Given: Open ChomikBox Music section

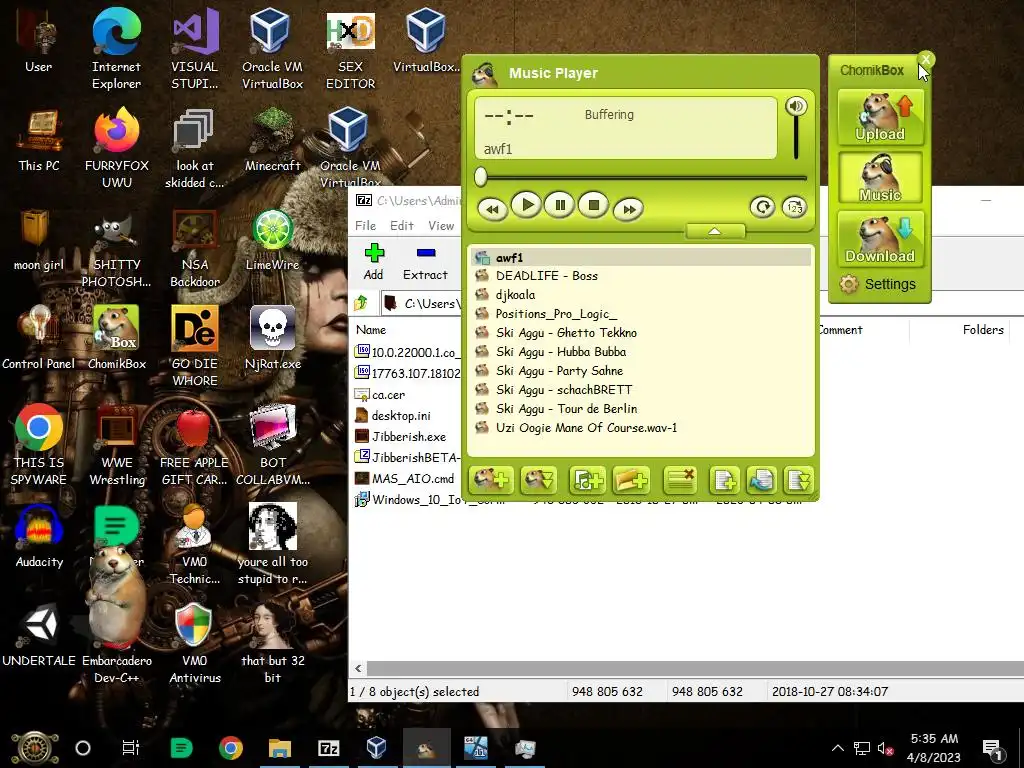Looking at the screenshot, I should [x=880, y=178].
